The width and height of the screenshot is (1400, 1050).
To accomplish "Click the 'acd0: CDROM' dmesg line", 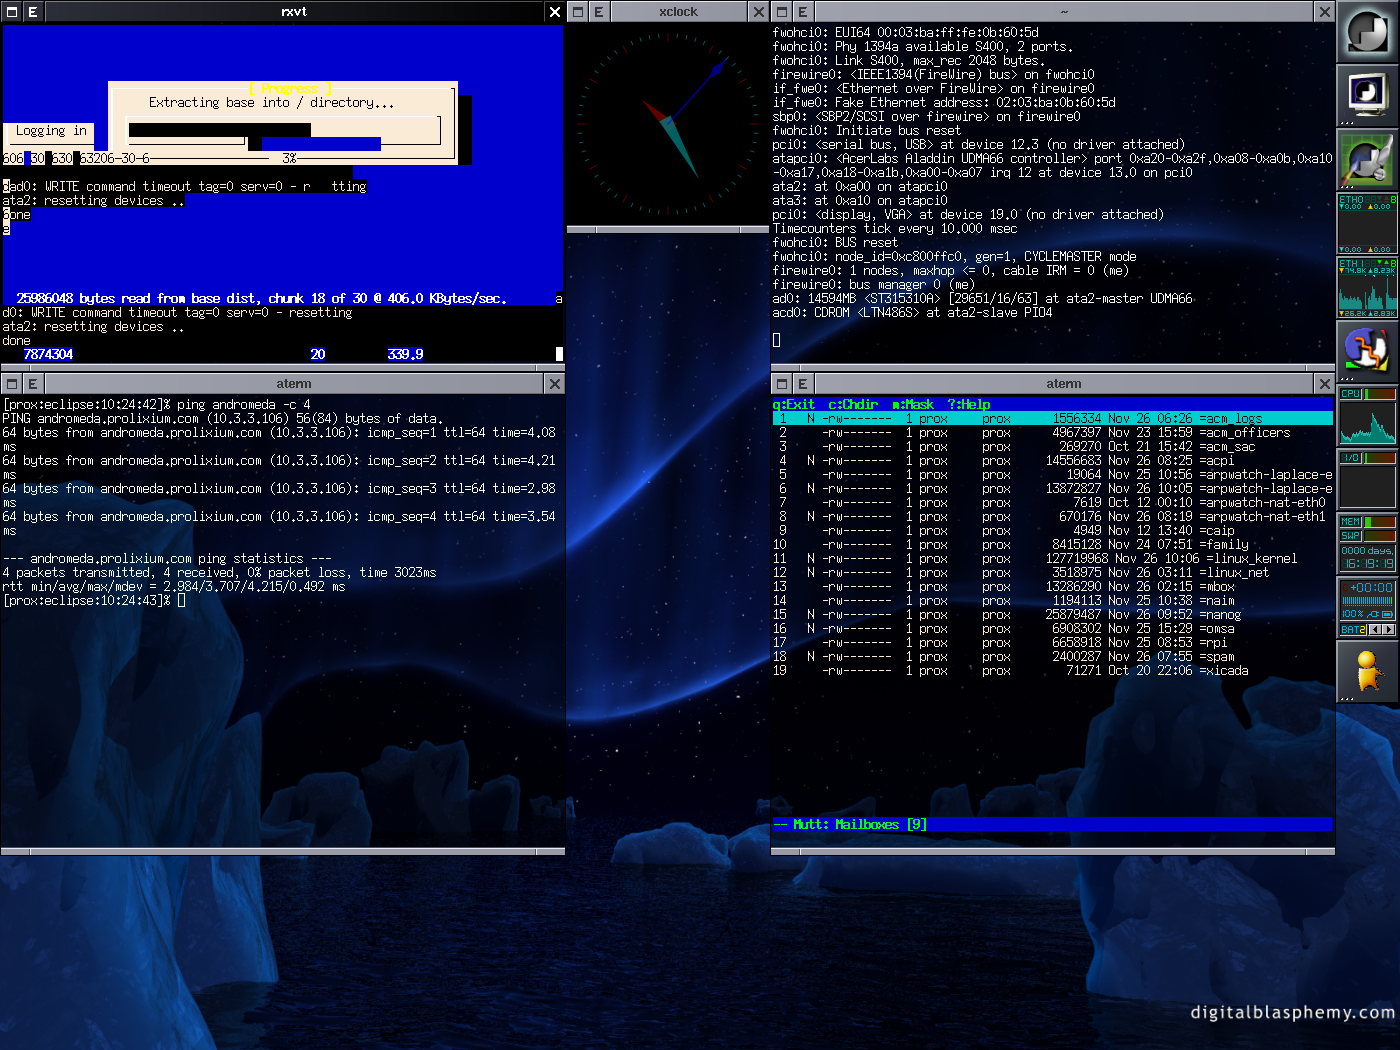I will 912,313.
